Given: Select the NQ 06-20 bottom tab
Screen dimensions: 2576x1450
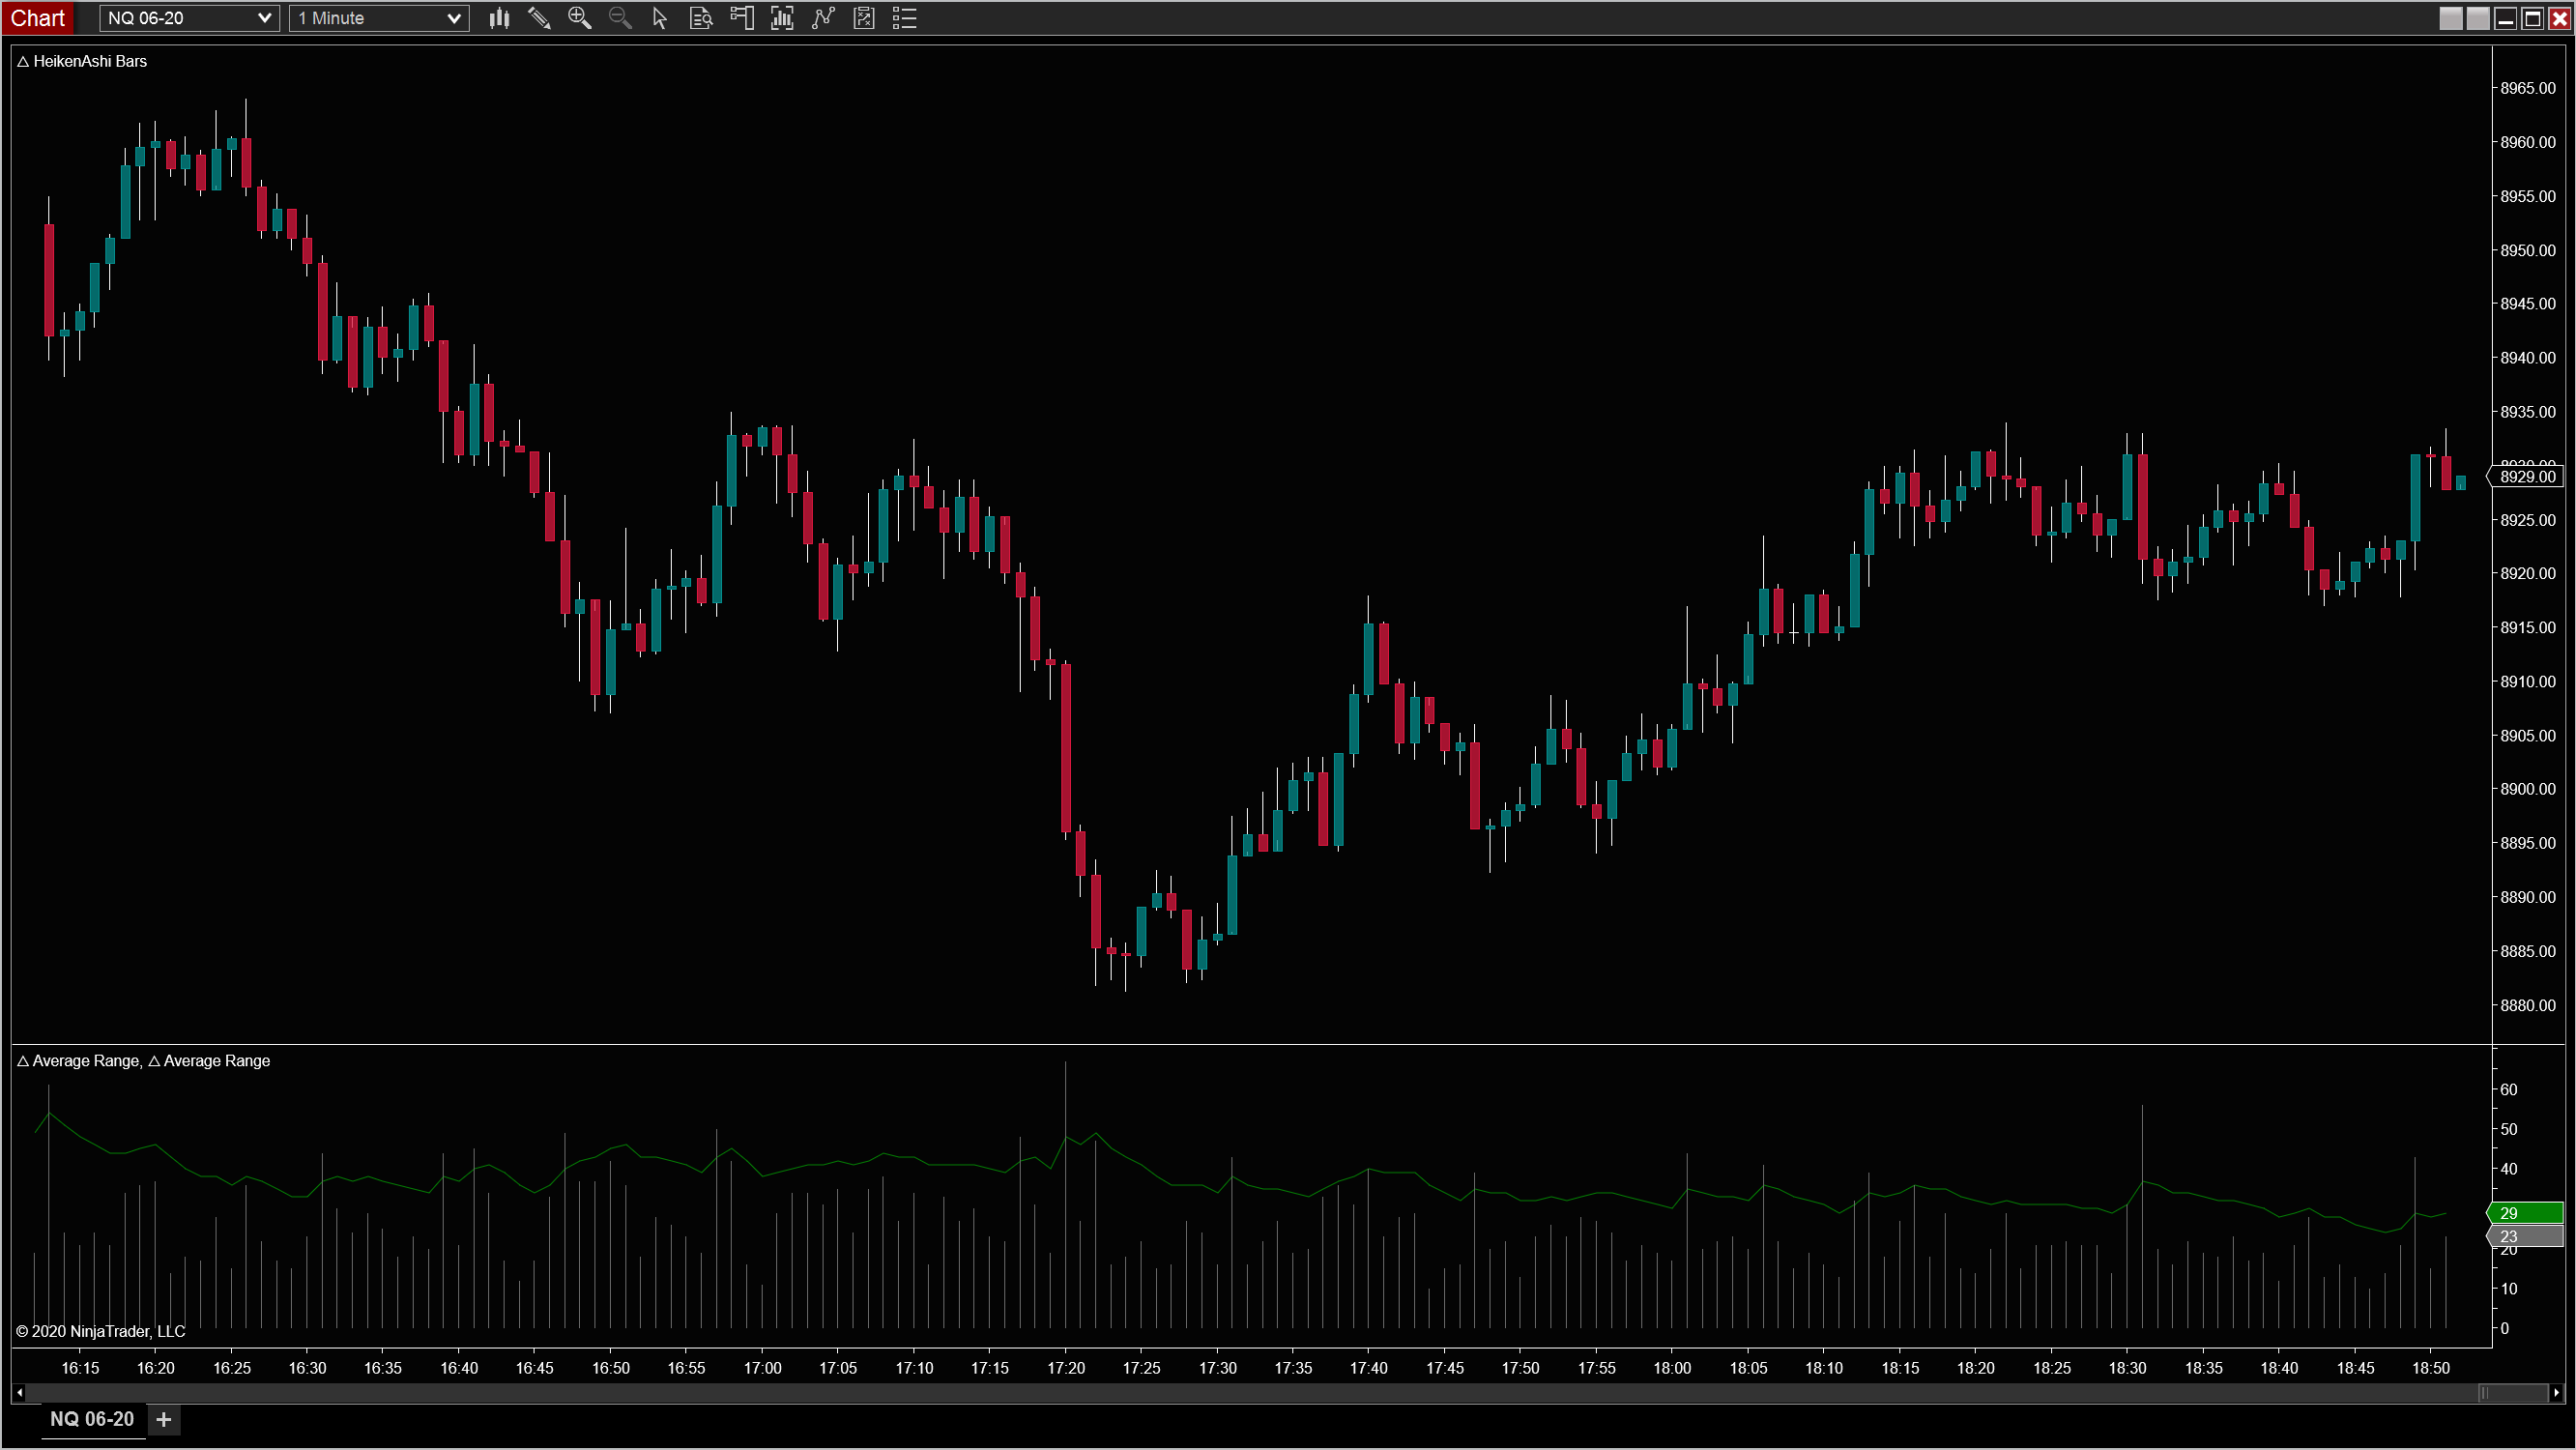Looking at the screenshot, I should coord(92,1419).
